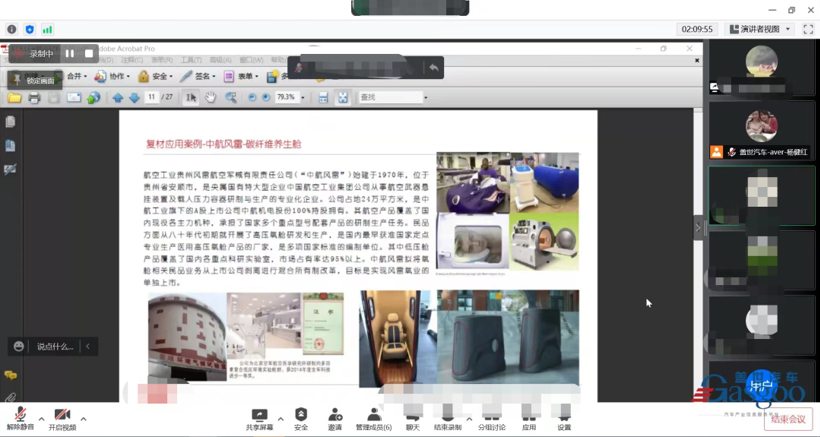
Task: Open the 高级(A) menu
Action: click(x=221, y=60)
